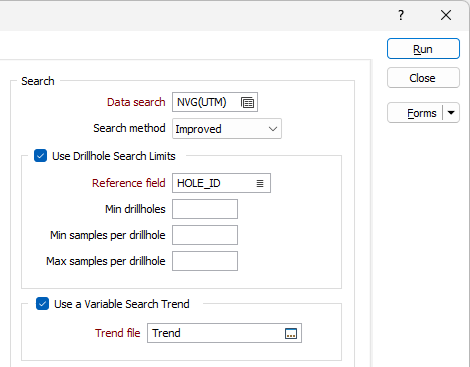The height and width of the screenshot is (367, 470).
Task: Click the Search group label
Action: pos(38,81)
